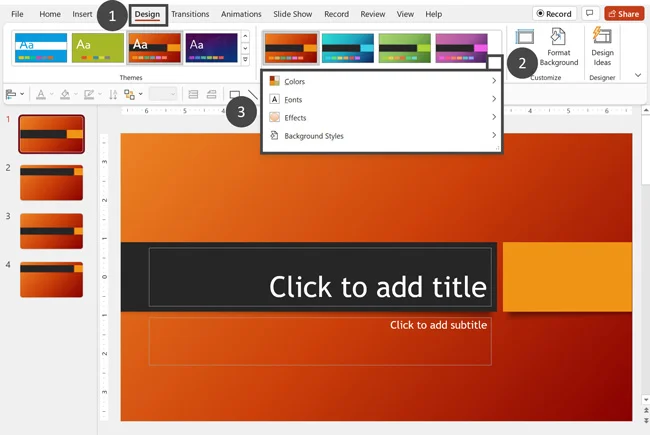Screen dimensions: 650x435
Task: Apply the green theme thumbnail
Action: pyautogui.click(x=98, y=48)
